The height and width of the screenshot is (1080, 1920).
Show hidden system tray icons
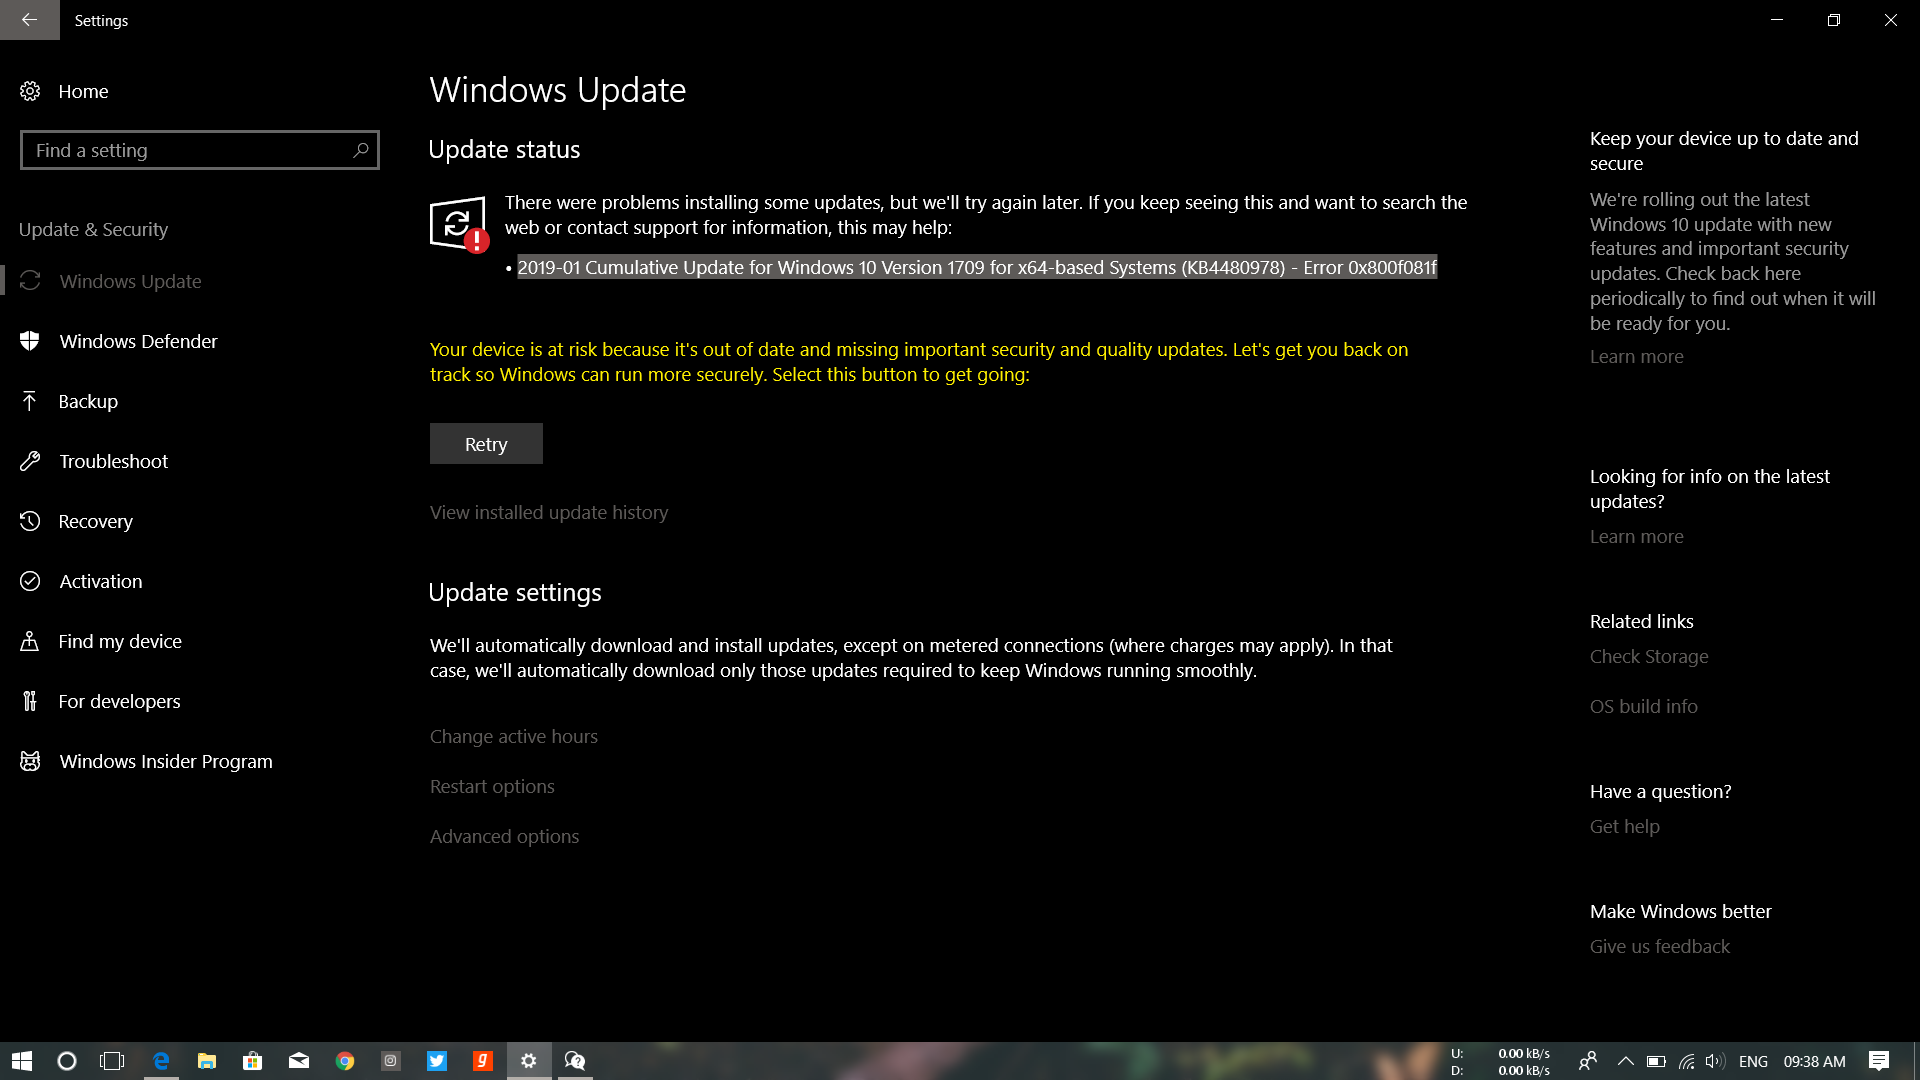pyautogui.click(x=1625, y=1061)
